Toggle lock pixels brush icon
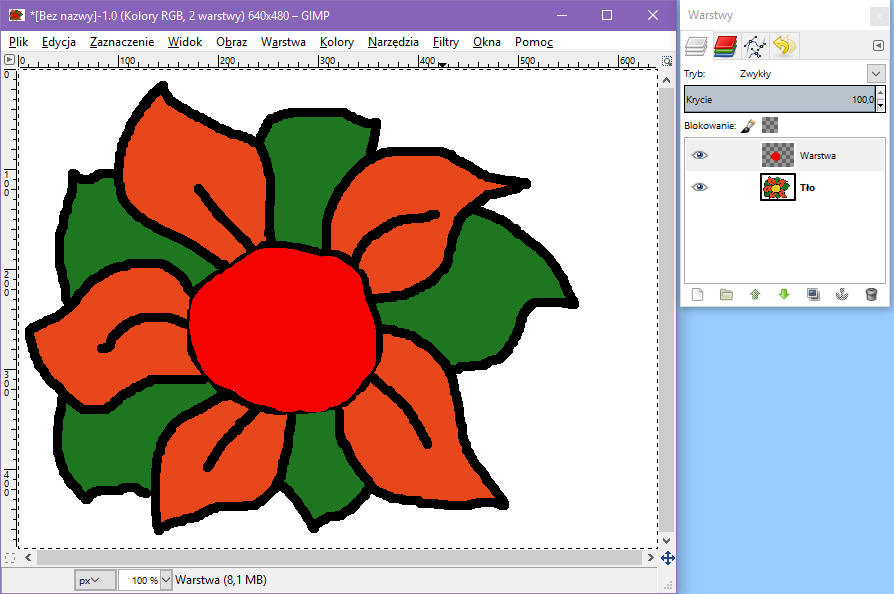Screen dimensions: 894x594 (748, 125)
